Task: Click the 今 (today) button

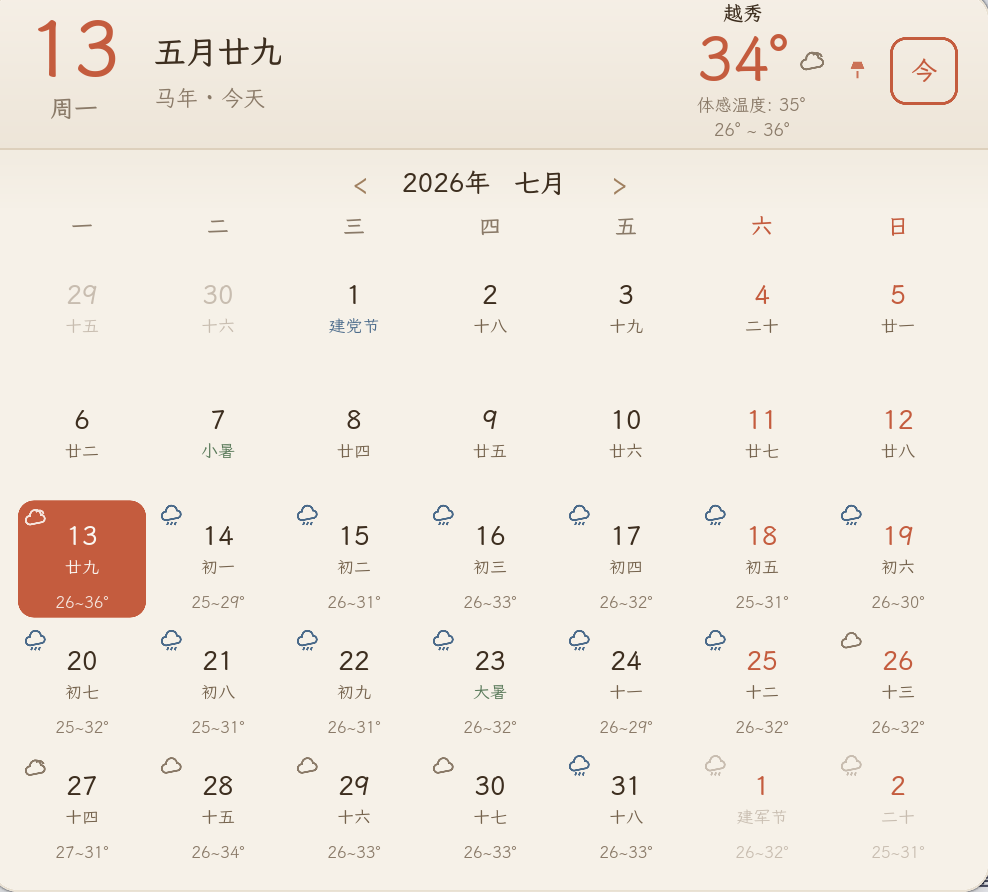Action: [924, 71]
